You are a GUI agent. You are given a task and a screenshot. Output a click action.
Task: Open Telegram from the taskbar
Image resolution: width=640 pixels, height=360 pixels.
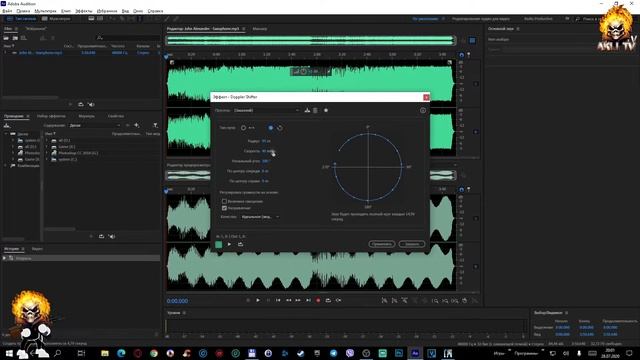(333, 353)
